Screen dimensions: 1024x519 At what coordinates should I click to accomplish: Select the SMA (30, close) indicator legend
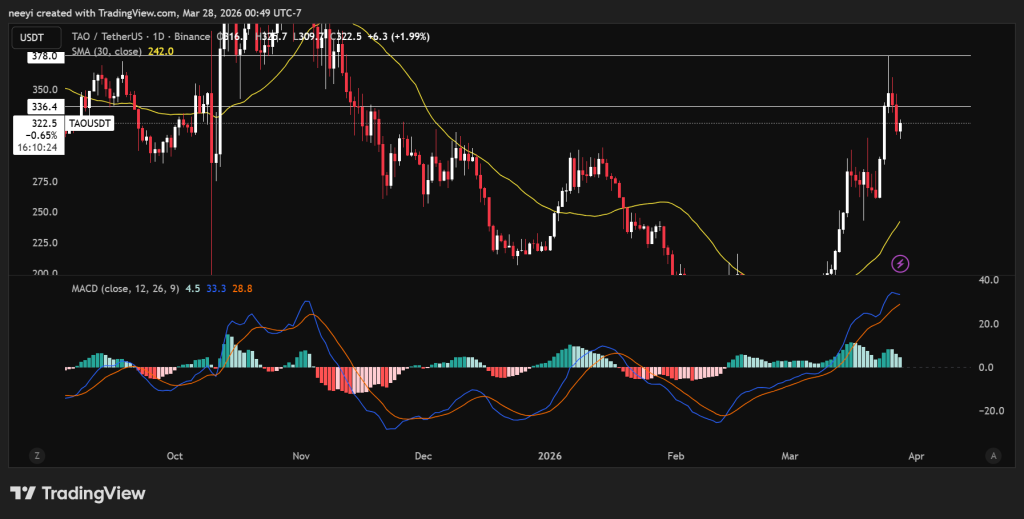[x=106, y=51]
